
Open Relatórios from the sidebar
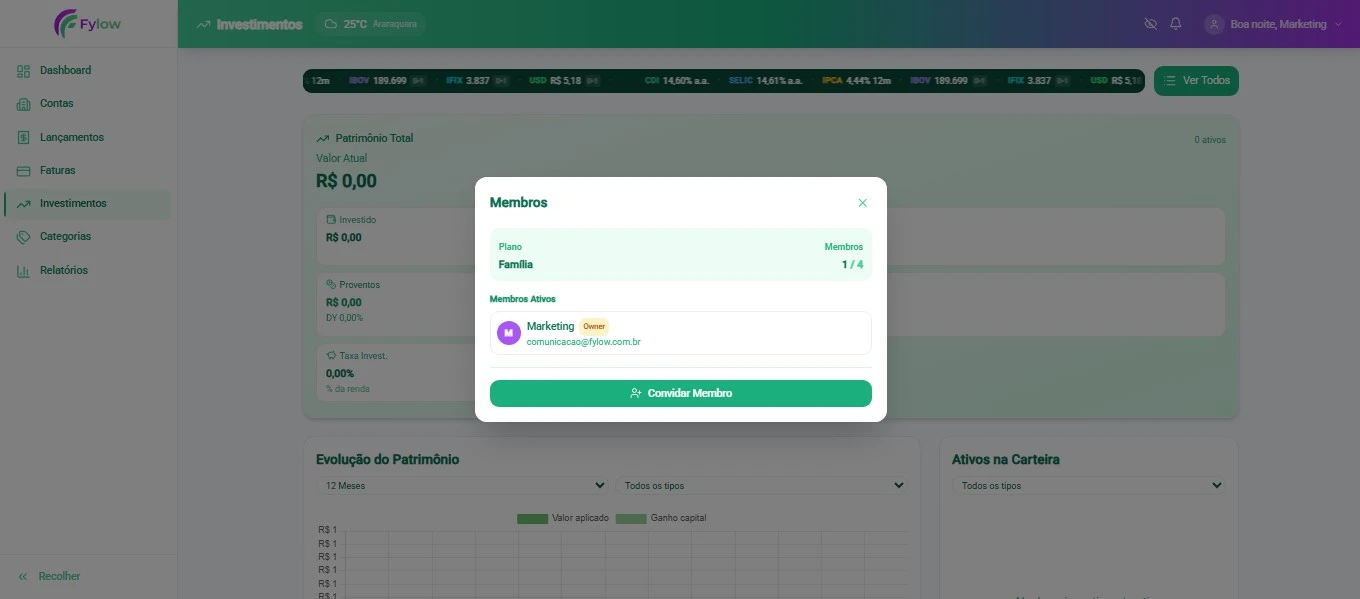pos(64,271)
